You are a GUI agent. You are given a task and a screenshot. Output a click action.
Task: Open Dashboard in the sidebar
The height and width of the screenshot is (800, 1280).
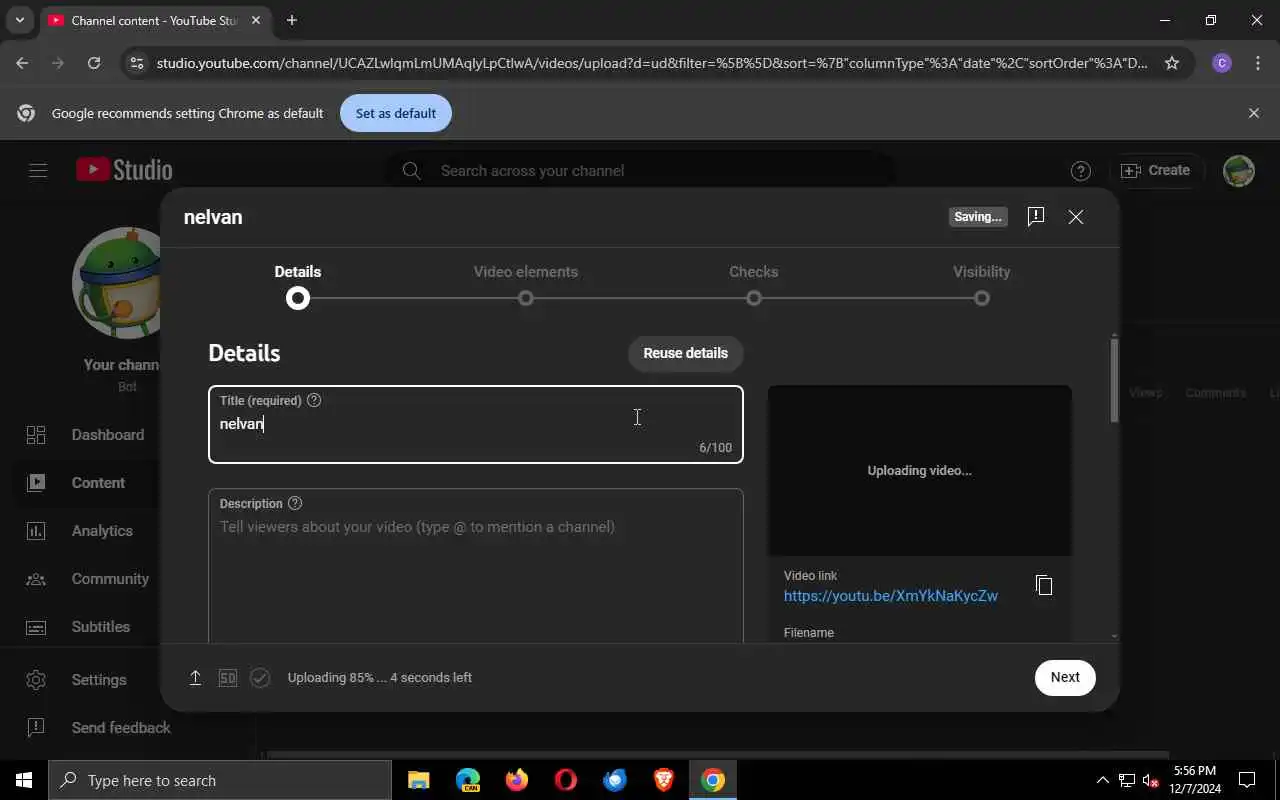pyautogui.click(x=108, y=435)
